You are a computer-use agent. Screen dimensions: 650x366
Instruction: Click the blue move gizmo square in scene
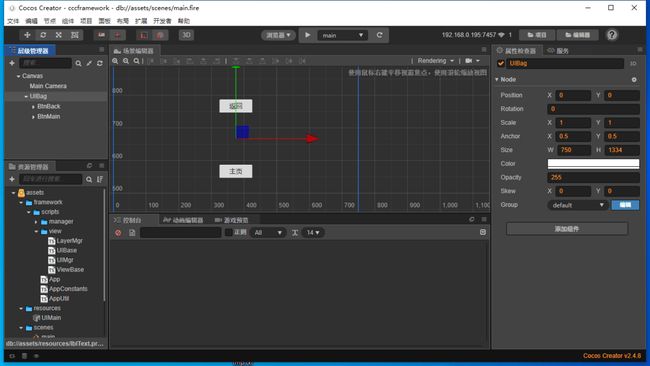(x=243, y=132)
